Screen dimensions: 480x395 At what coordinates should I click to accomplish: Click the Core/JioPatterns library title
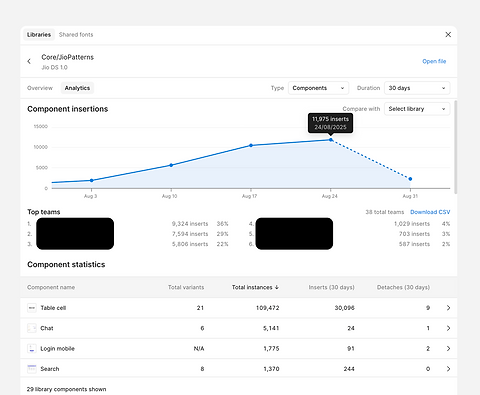(x=68, y=57)
